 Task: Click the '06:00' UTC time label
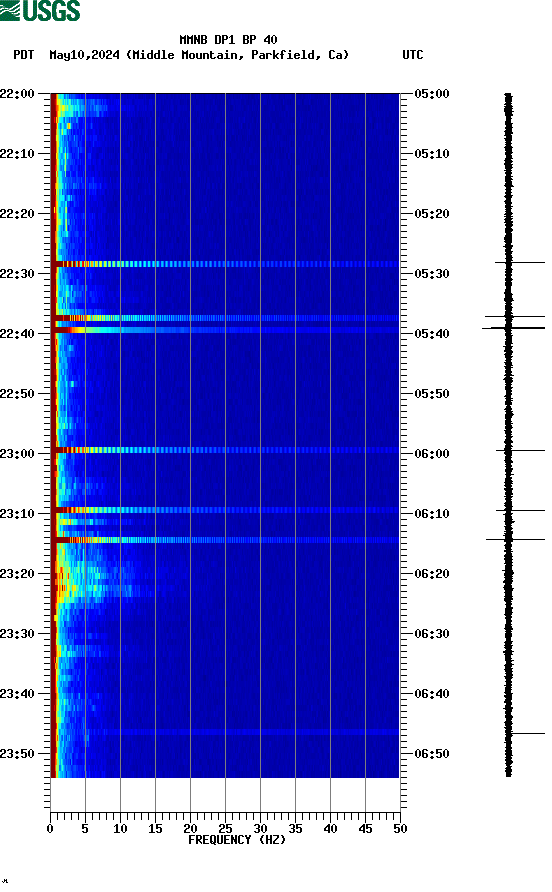pyautogui.click(x=432, y=454)
